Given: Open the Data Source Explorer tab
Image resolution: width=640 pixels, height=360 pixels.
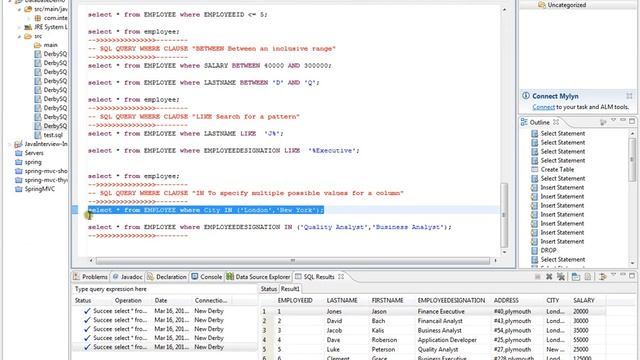Looking at the screenshot, I should point(258,277).
